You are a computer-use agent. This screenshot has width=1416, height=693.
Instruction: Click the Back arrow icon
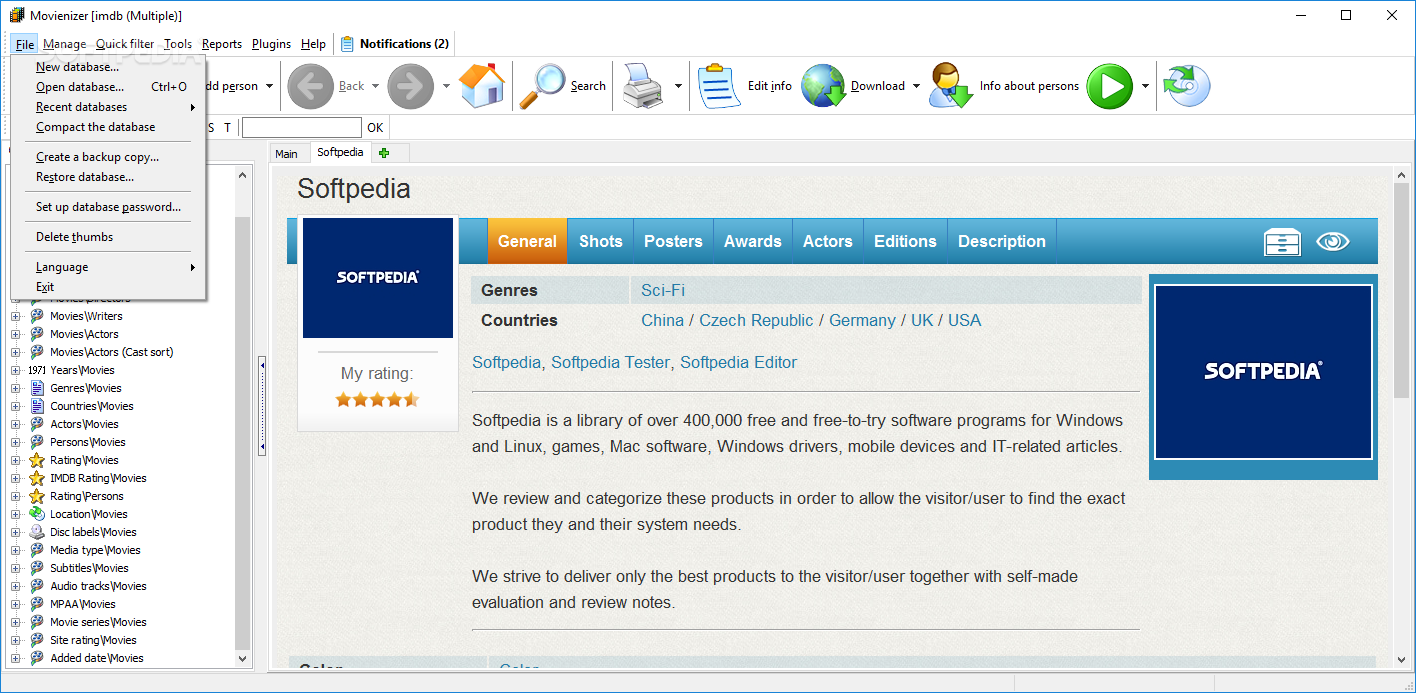point(311,86)
